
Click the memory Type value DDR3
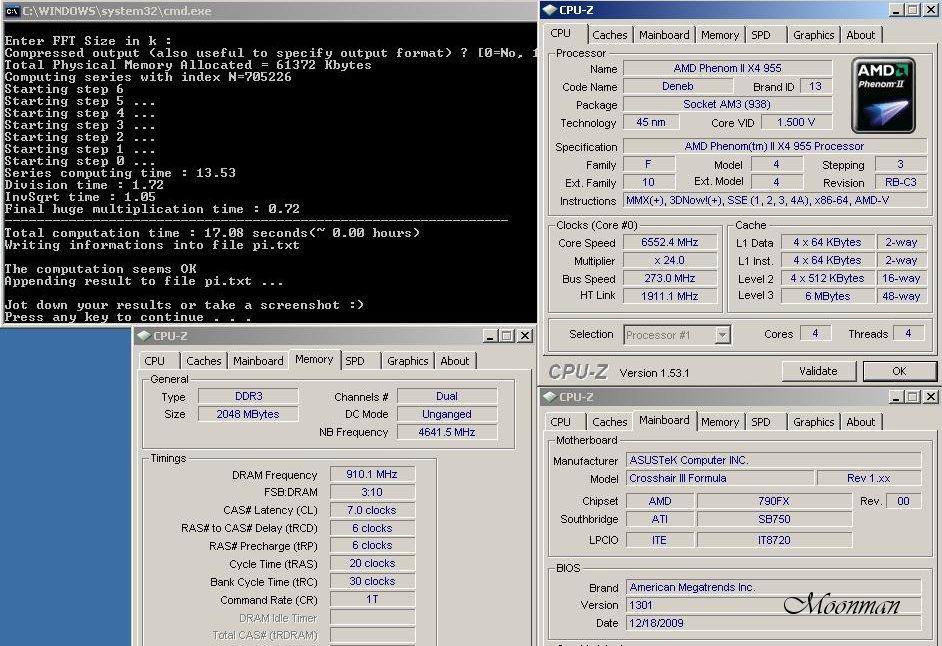(248, 396)
